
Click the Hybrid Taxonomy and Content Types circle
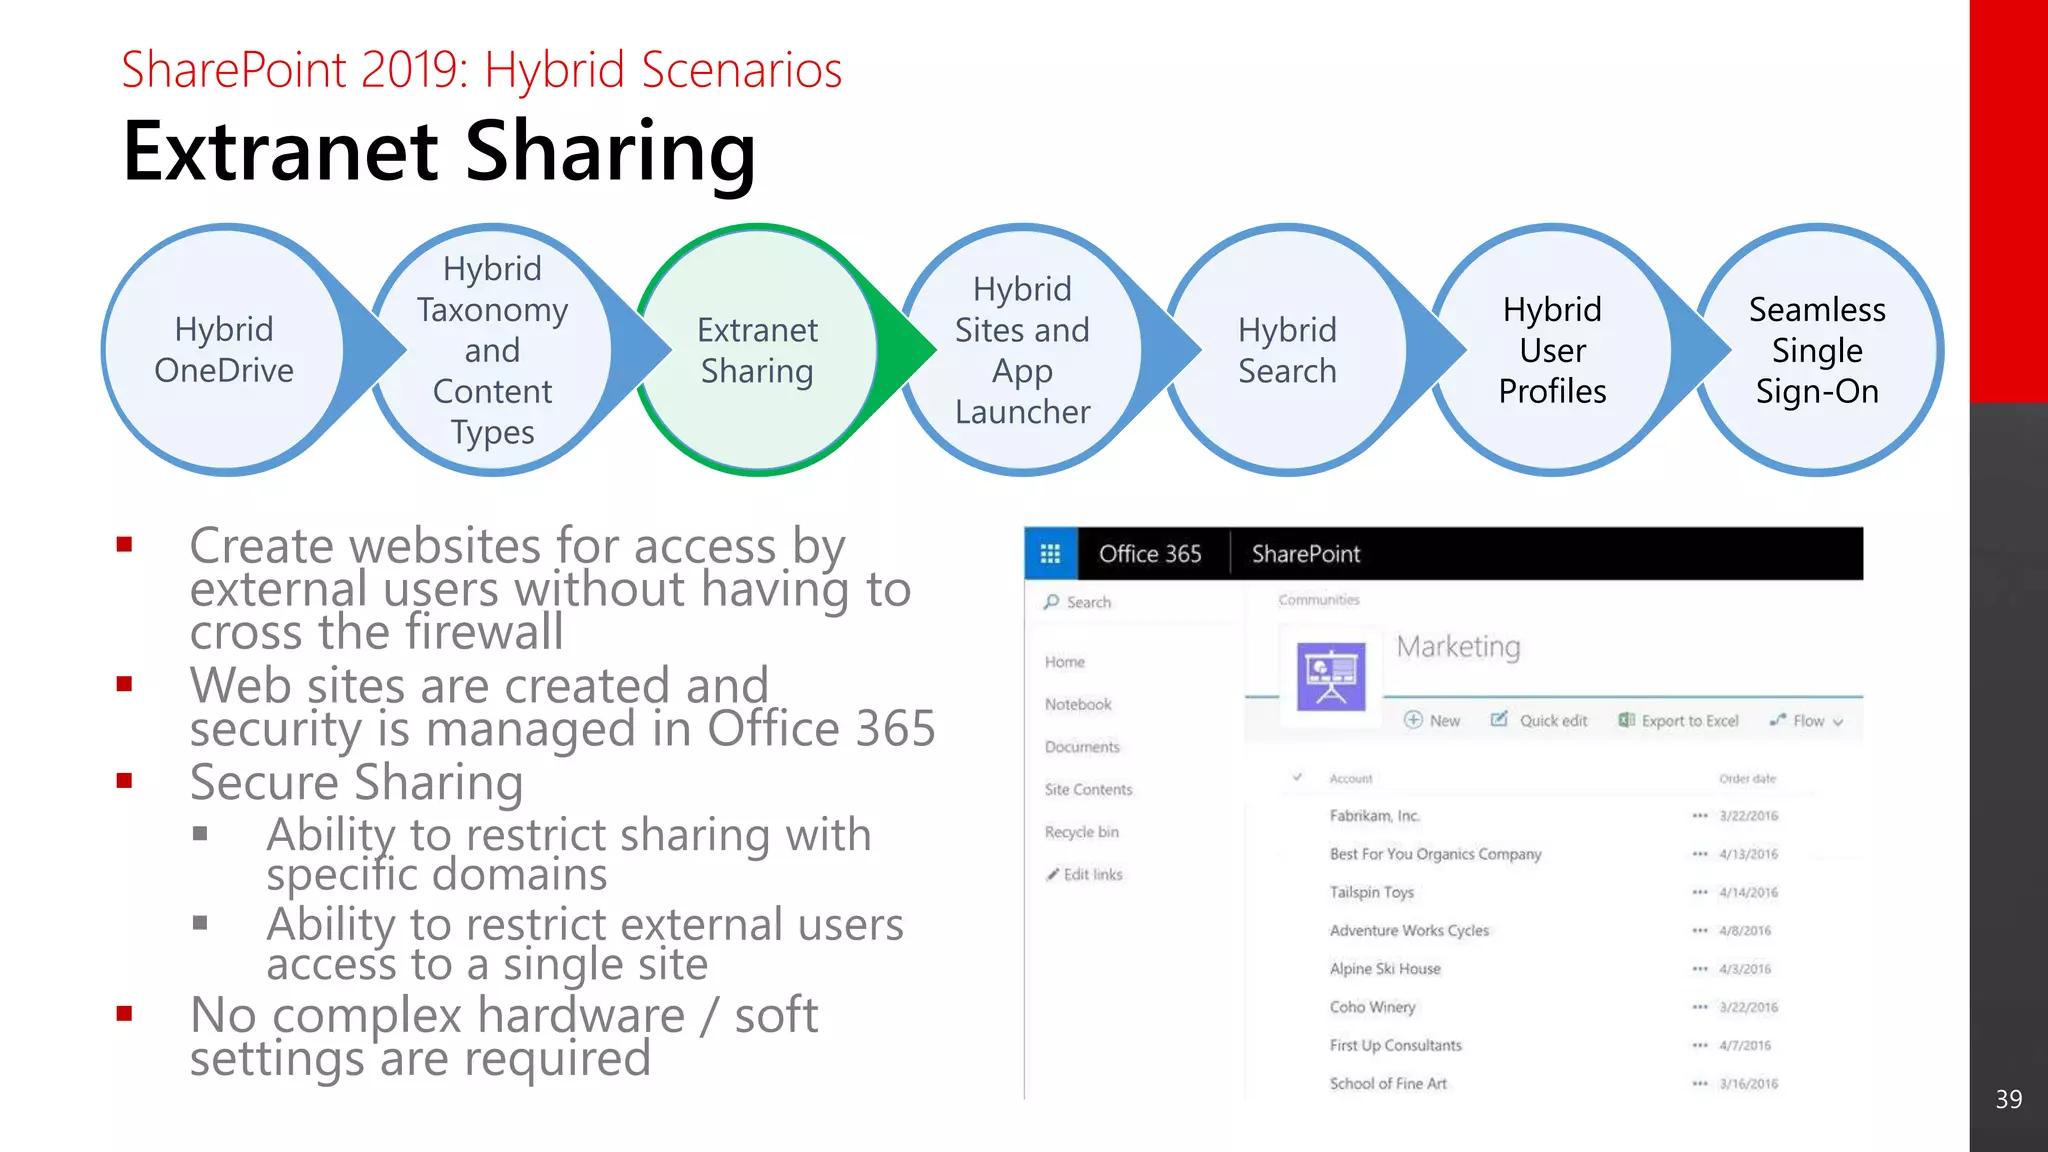click(x=492, y=349)
